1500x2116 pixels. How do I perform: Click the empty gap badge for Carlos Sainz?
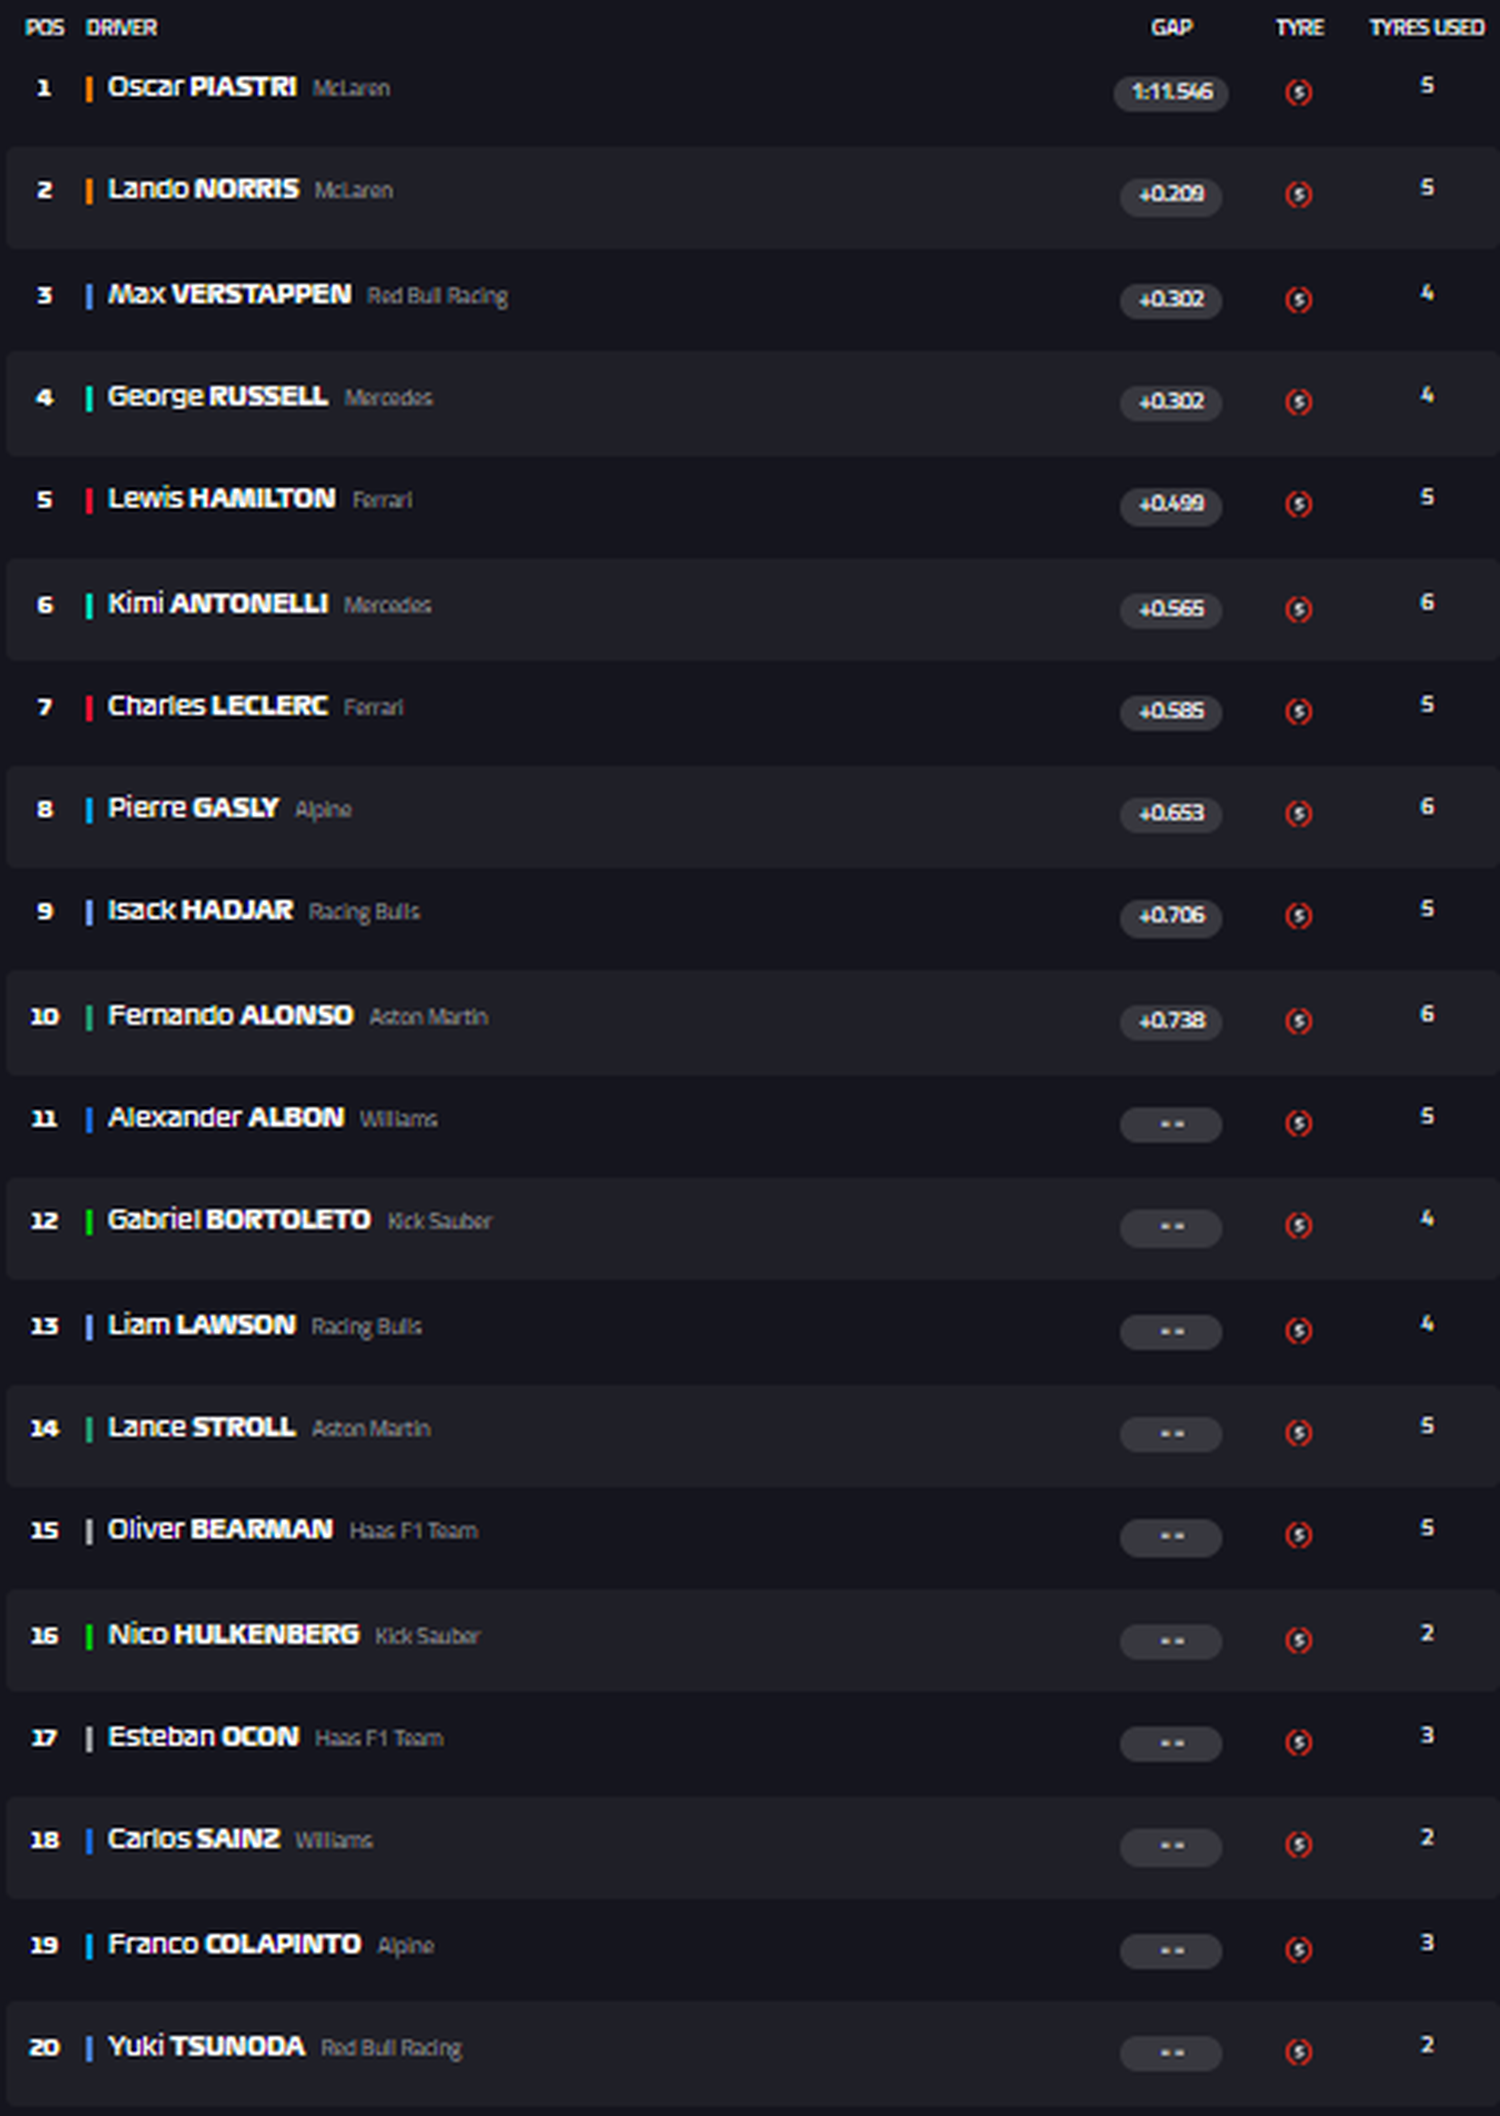(x=1171, y=1846)
